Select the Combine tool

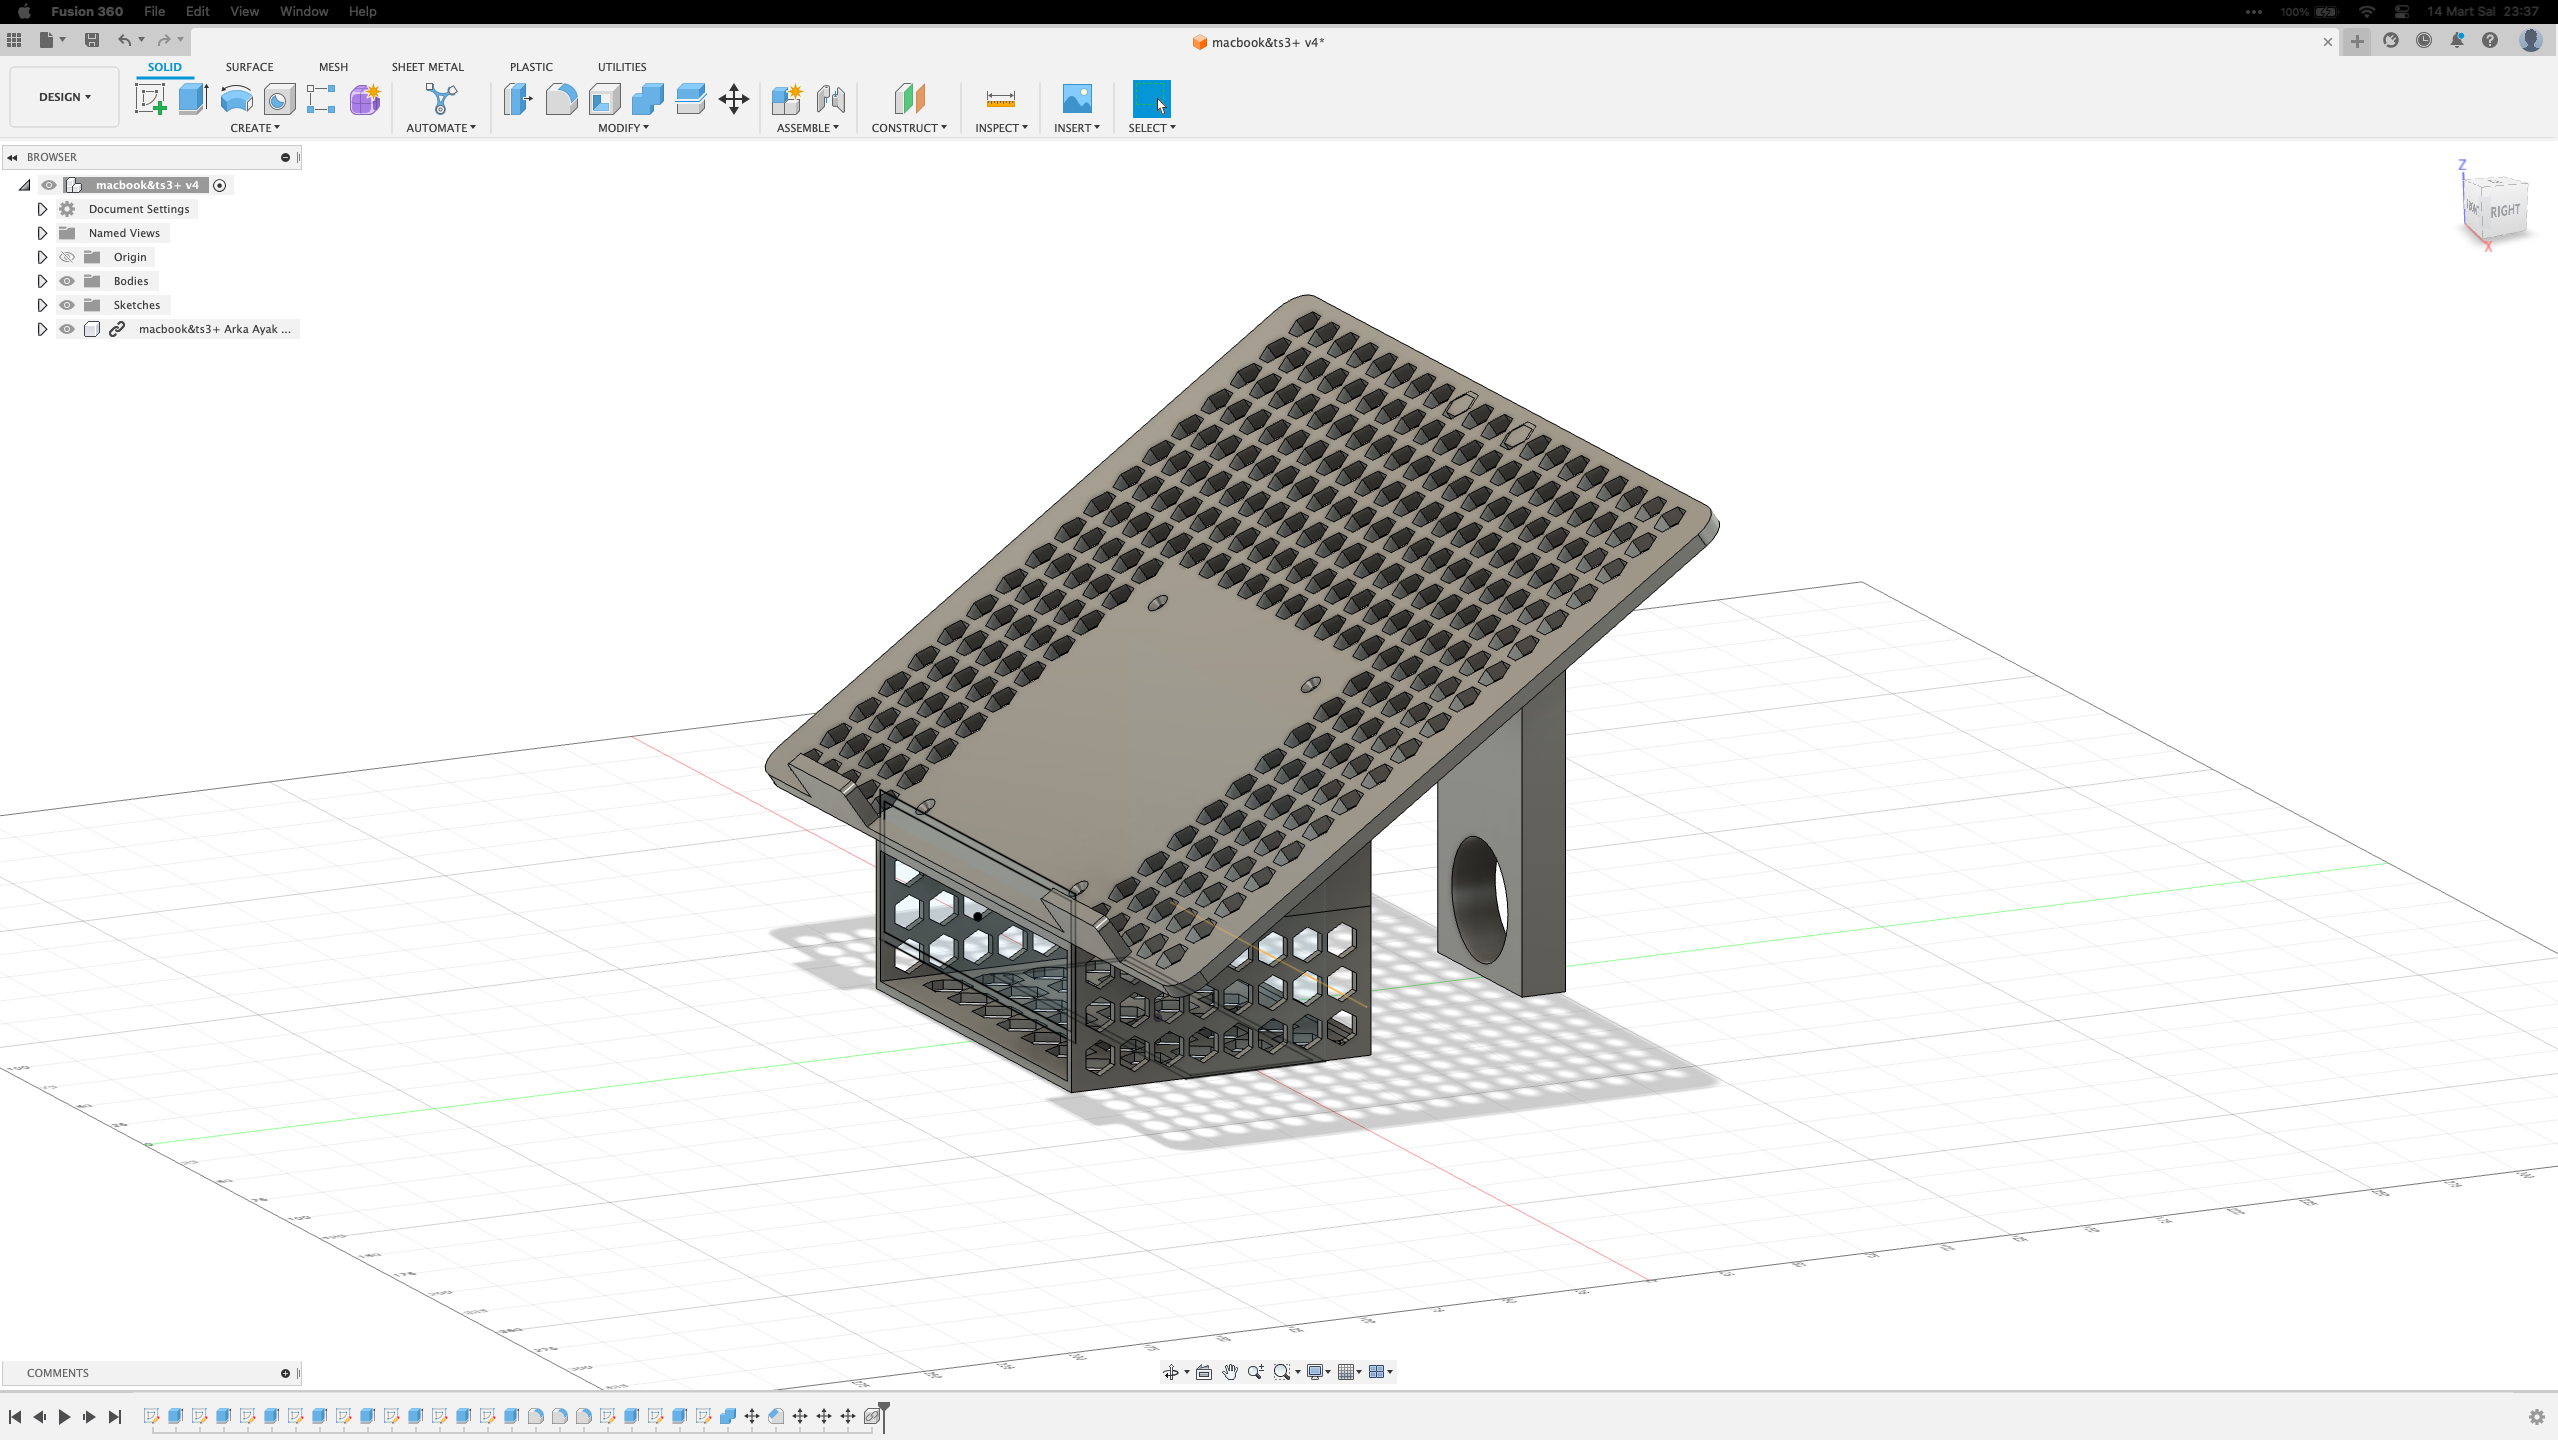point(647,99)
